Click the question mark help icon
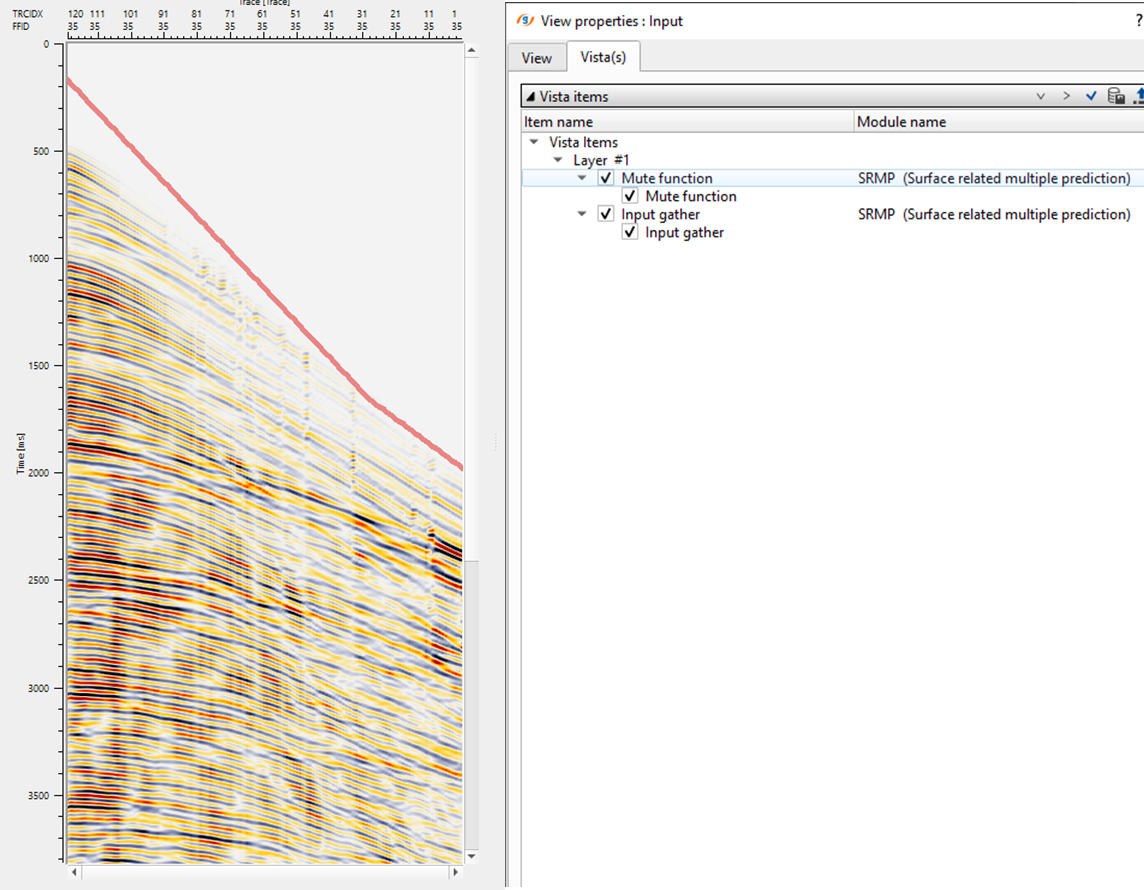Image resolution: width=1144 pixels, height=890 pixels. 1138,20
